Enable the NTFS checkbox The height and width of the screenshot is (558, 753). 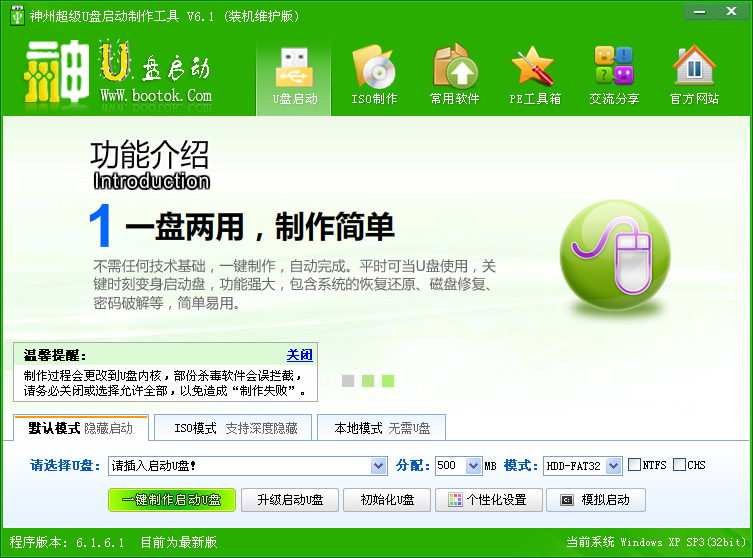tap(634, 464)
